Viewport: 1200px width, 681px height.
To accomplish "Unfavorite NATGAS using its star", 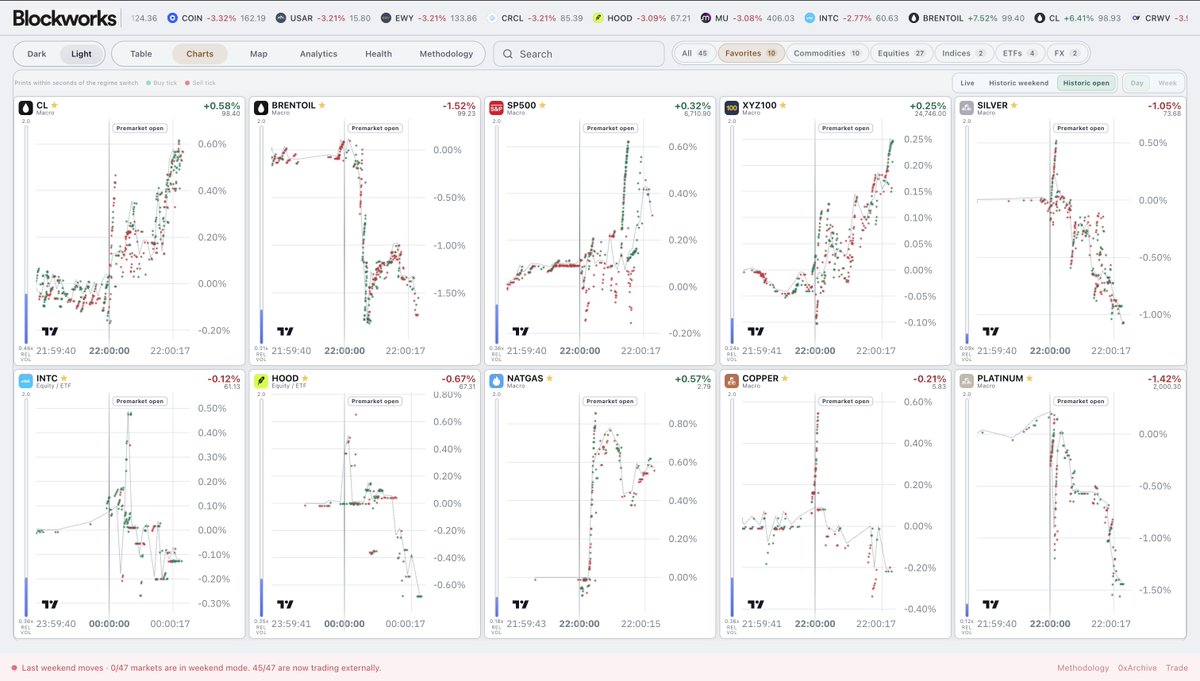I will [x=549, y=378].
